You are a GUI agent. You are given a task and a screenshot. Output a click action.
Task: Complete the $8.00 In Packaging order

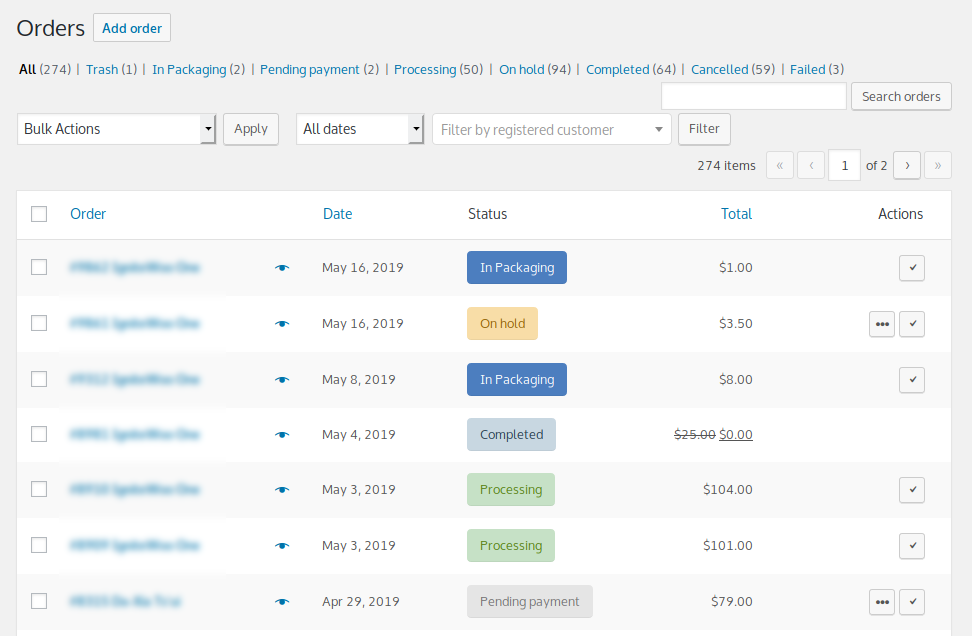coord(912,379)
